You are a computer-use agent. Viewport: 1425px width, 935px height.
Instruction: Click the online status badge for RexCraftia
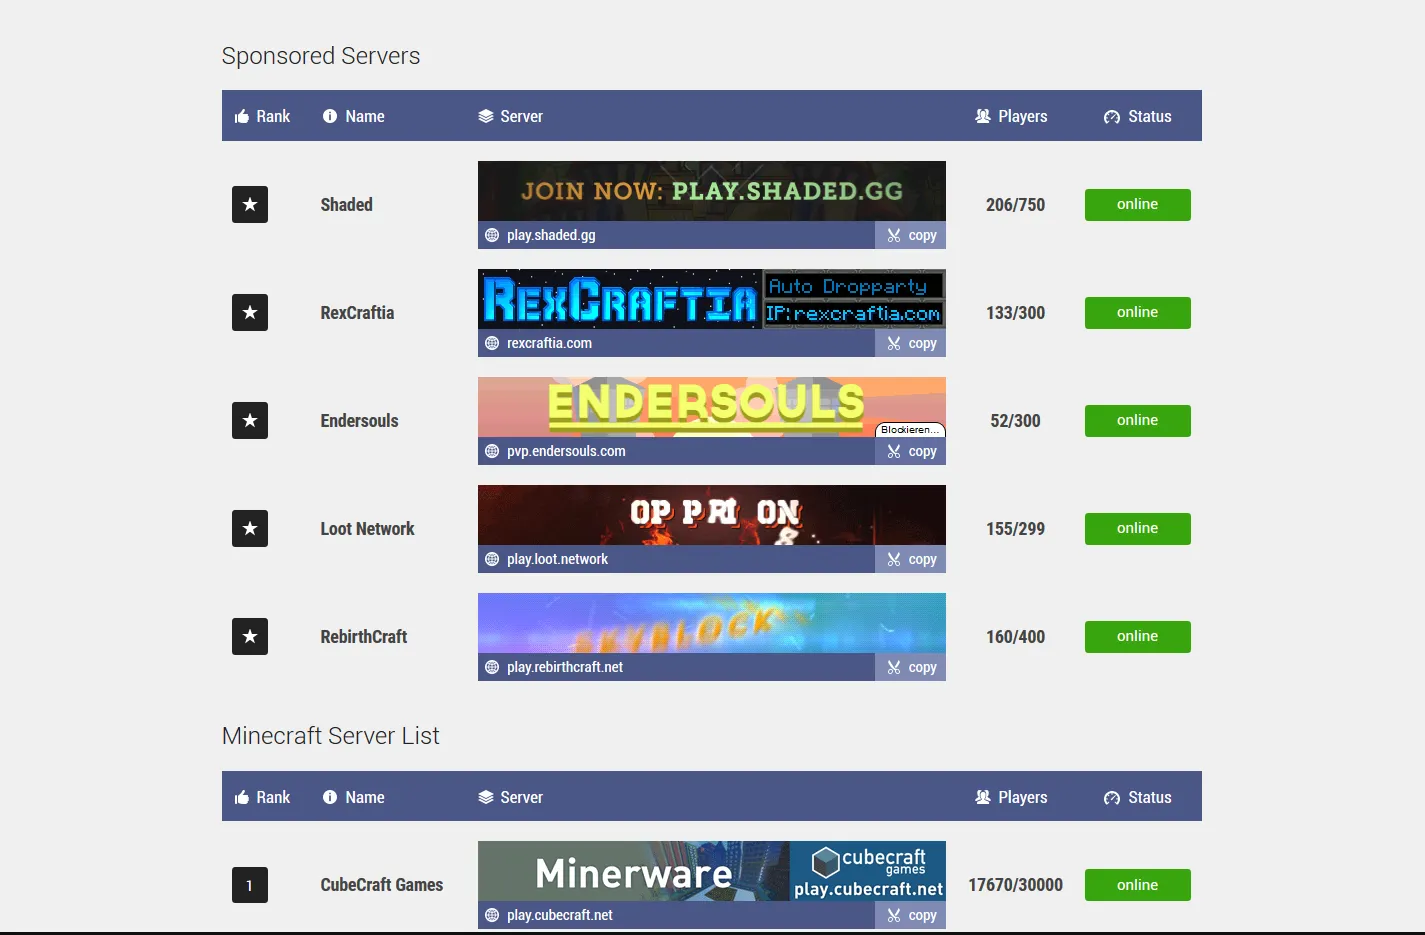click(x=1138, y=313)
